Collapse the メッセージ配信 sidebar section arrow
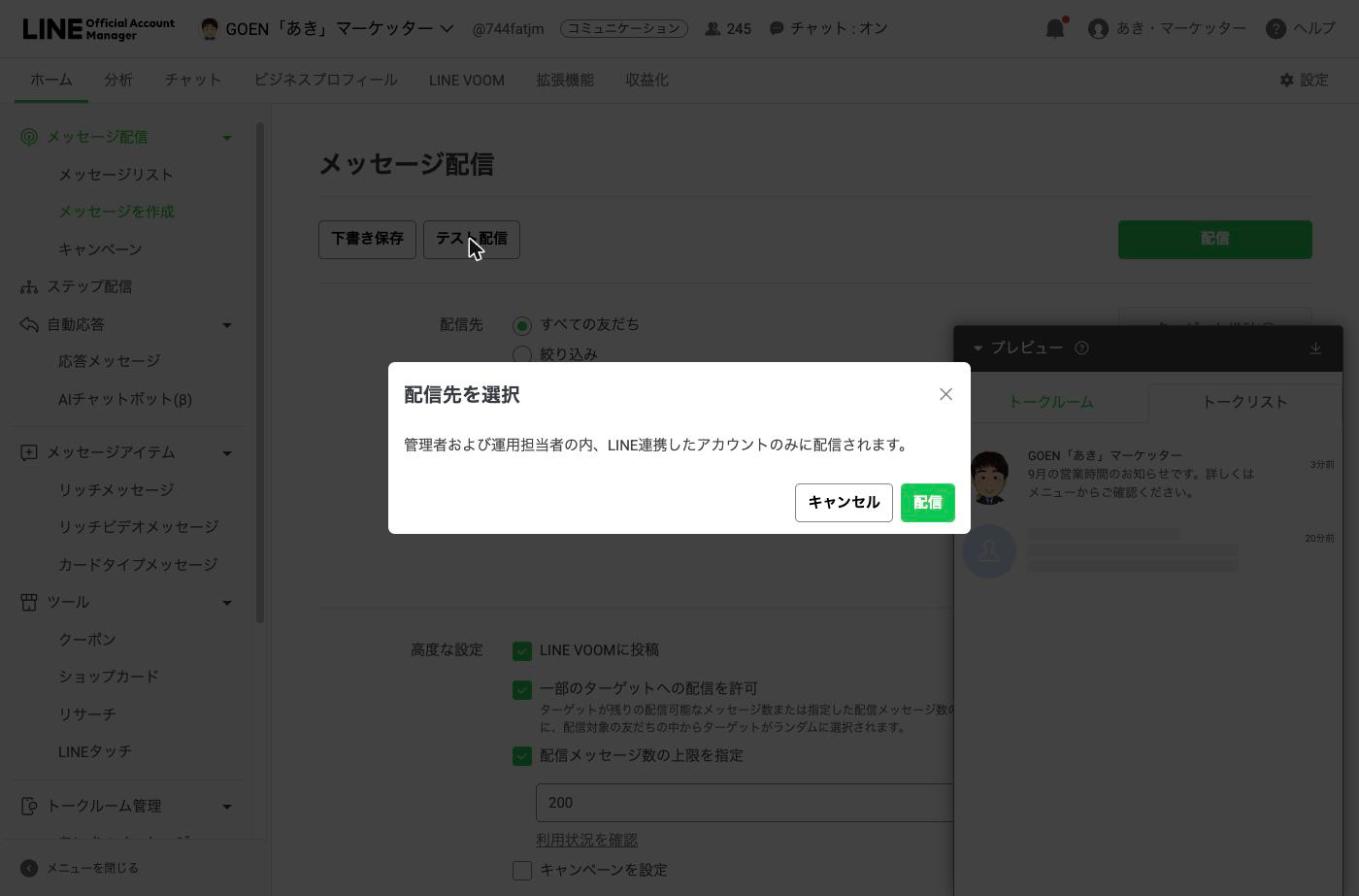This screenshot has height=896, width=1359. (x=227, y=137)
